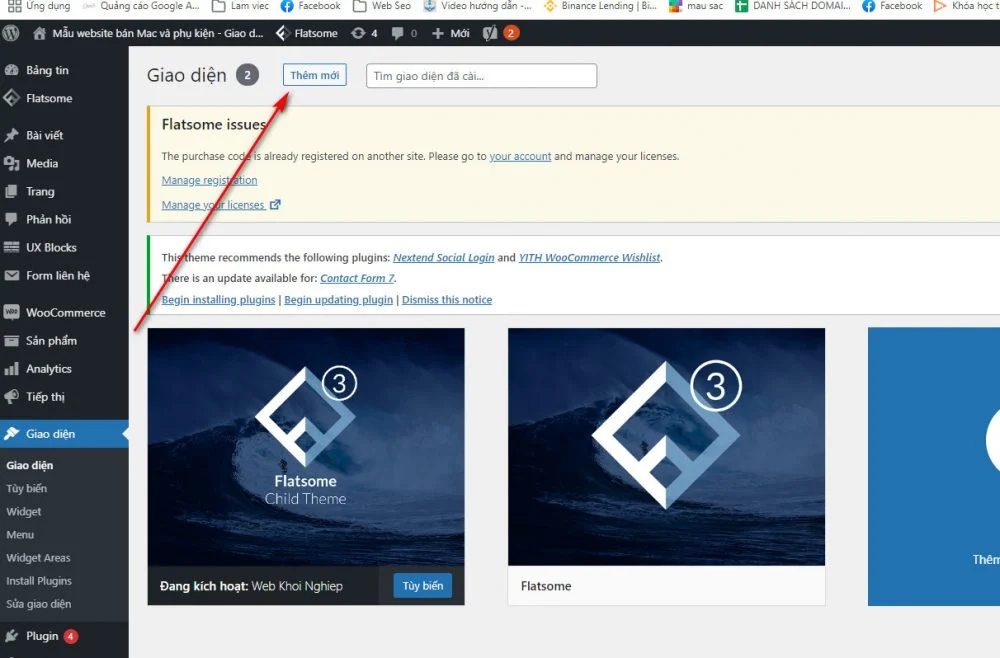1000x658 pixels.
Task: Click the comments bubble icon
Action: click(399, 33)
